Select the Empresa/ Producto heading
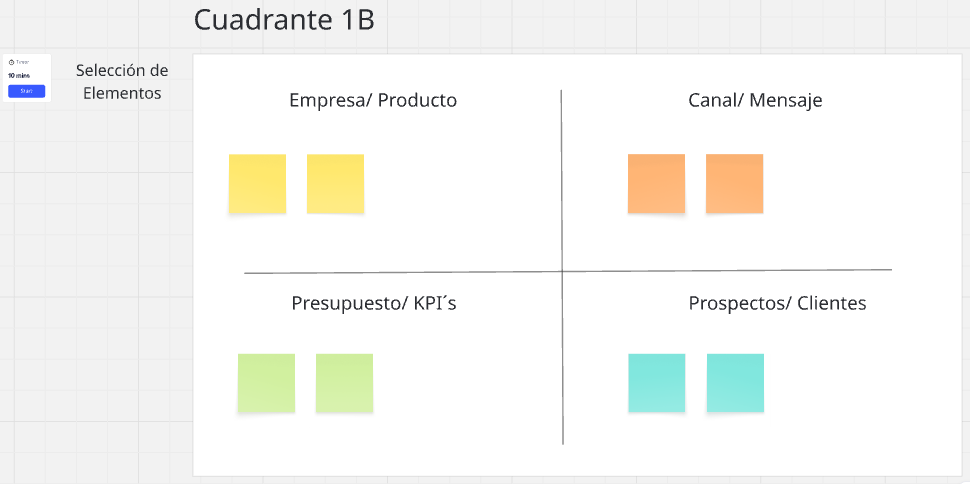The width and height of the screenshot is (970, 484). tap(373, 100)
